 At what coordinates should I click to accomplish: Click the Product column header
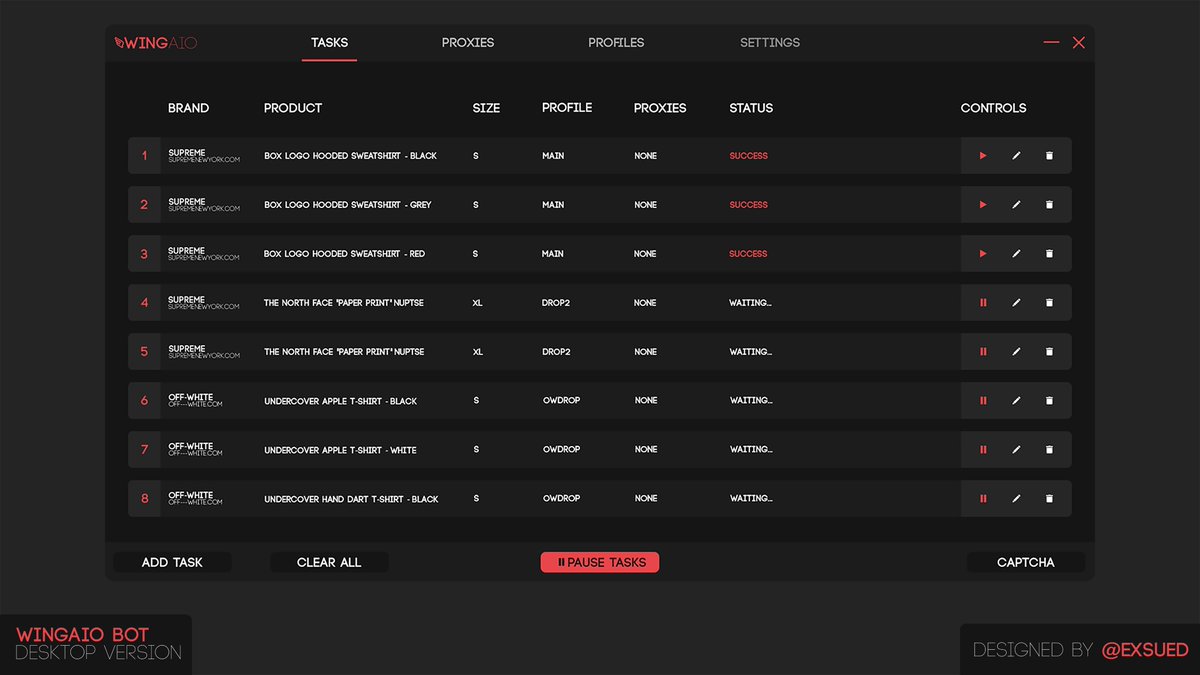(293, 108)
